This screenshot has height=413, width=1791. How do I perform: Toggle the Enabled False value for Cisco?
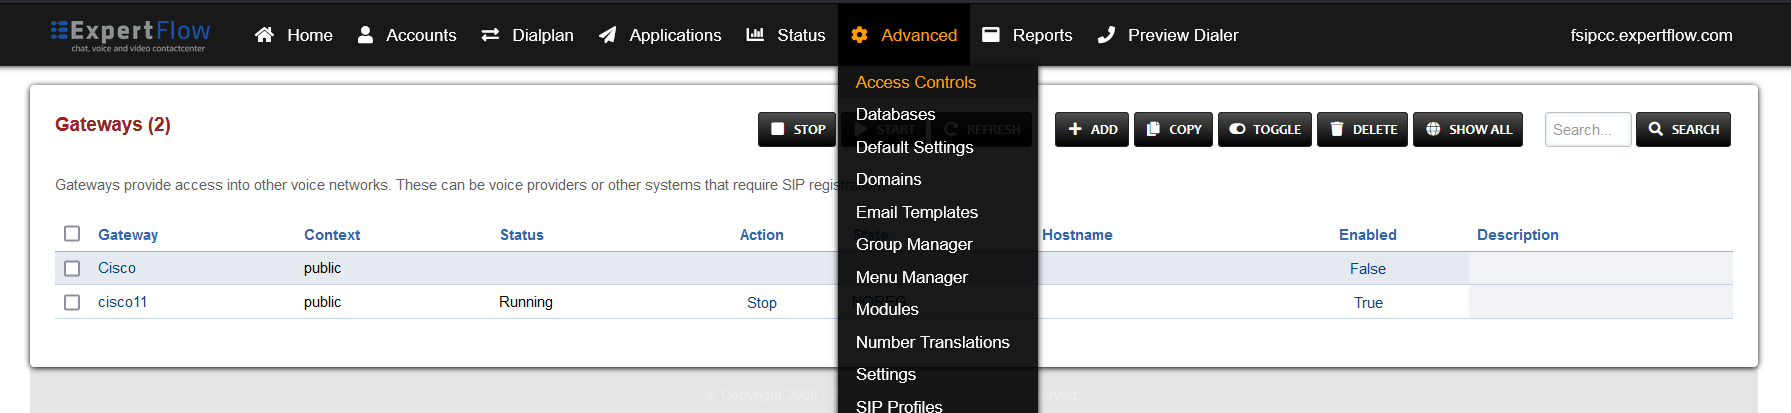click(1367, 269)
